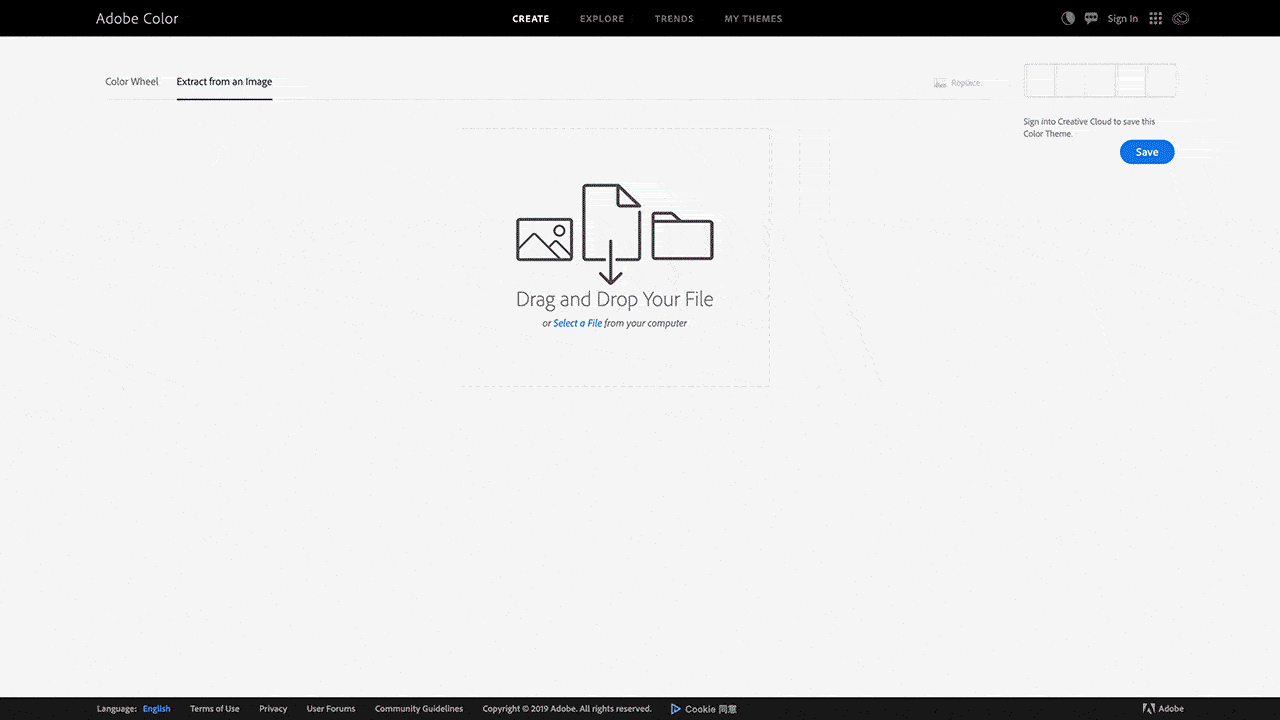The height and width of the screenshot is (720, 1280).
Task: Toggle the dark/light theme moon icon
Action: point(1068,18)
